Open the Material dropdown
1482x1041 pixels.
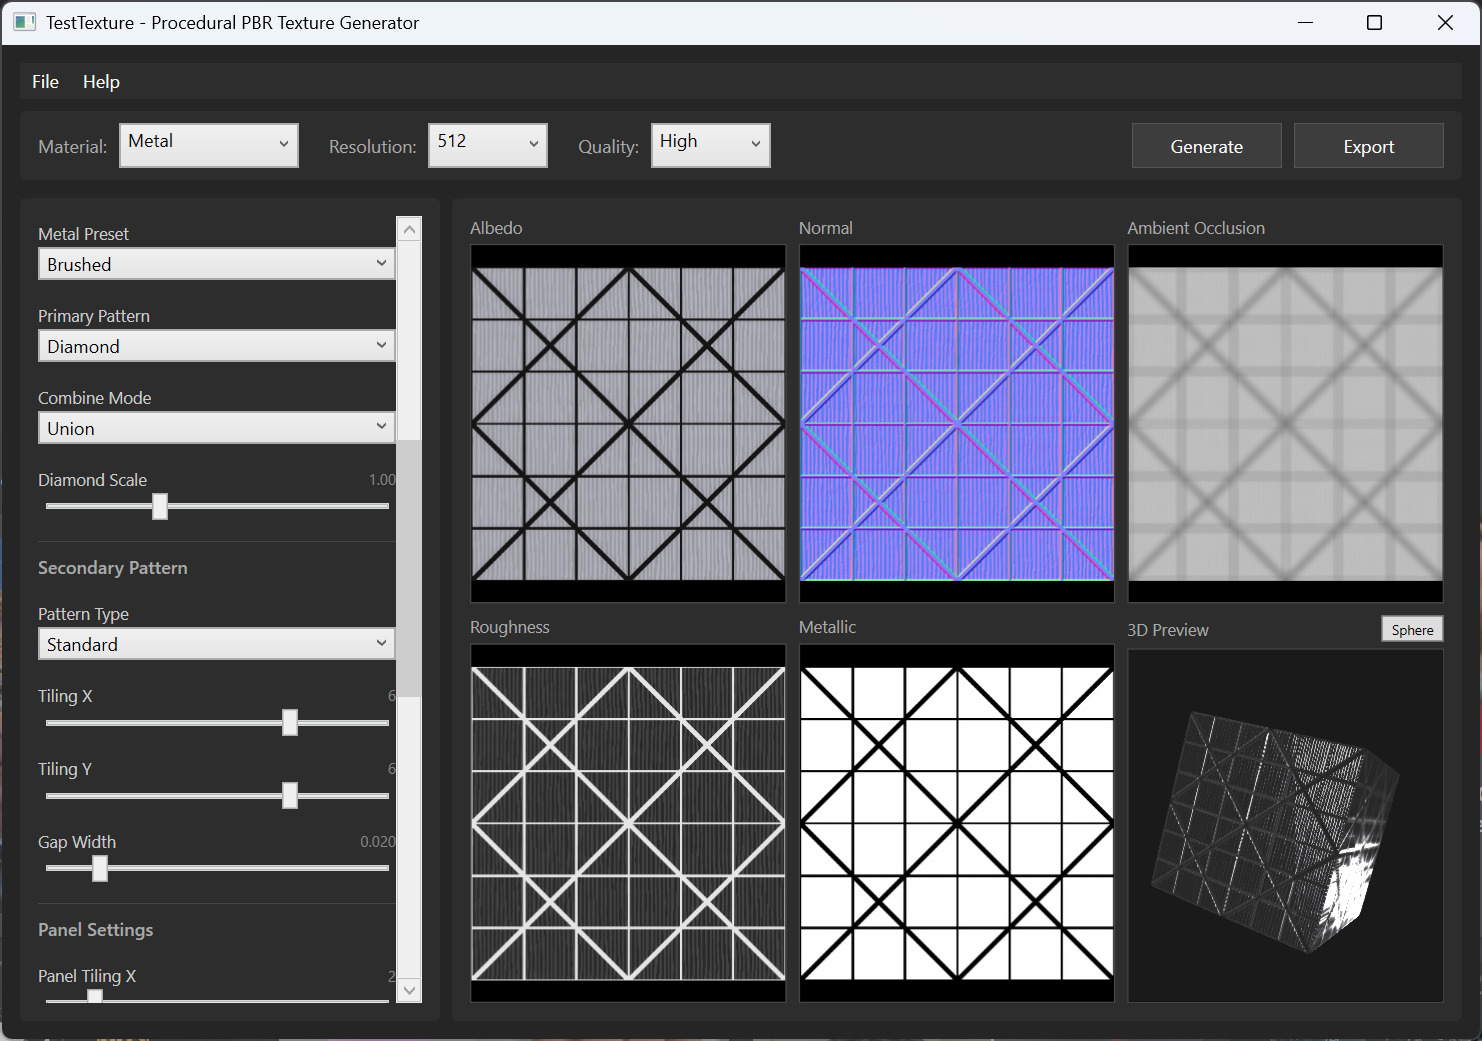point(209,145)
